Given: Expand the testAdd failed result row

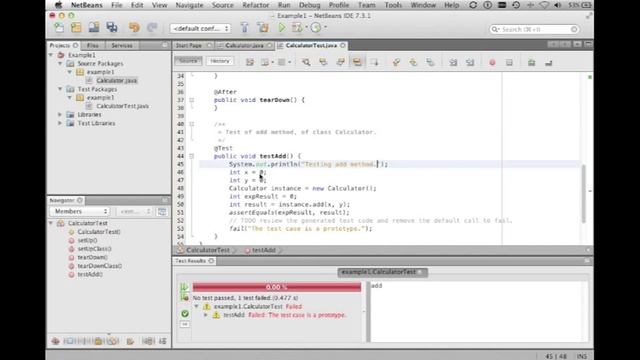Looking at the screenshot, I should click(206, 315).
